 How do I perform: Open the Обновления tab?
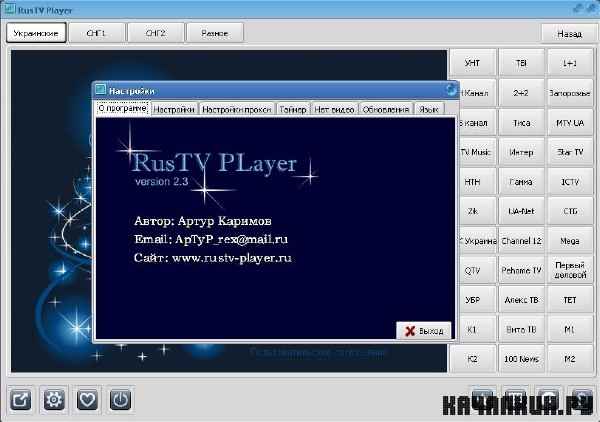tap(386, 109)
